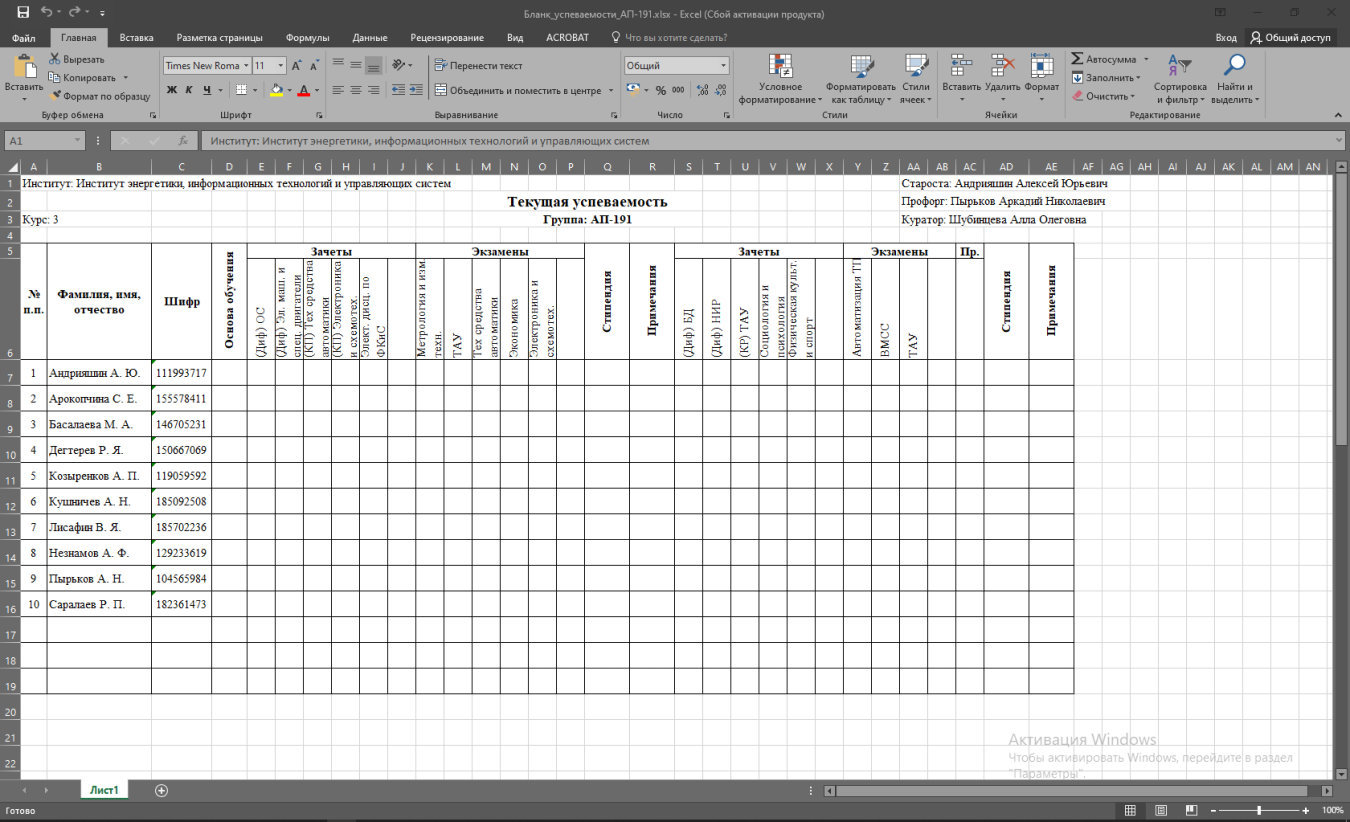Apply red font color A

click(x=302, y=90)
